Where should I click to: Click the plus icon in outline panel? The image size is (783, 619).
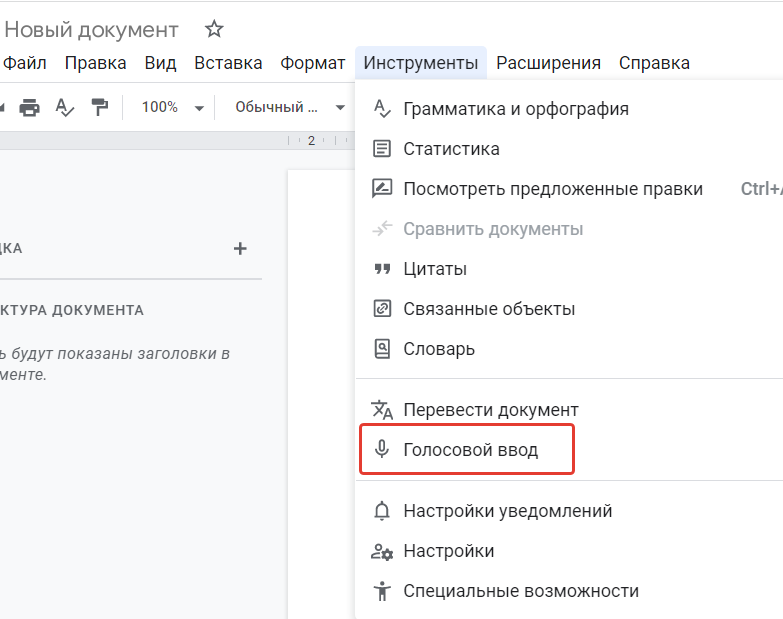point(240,248)
